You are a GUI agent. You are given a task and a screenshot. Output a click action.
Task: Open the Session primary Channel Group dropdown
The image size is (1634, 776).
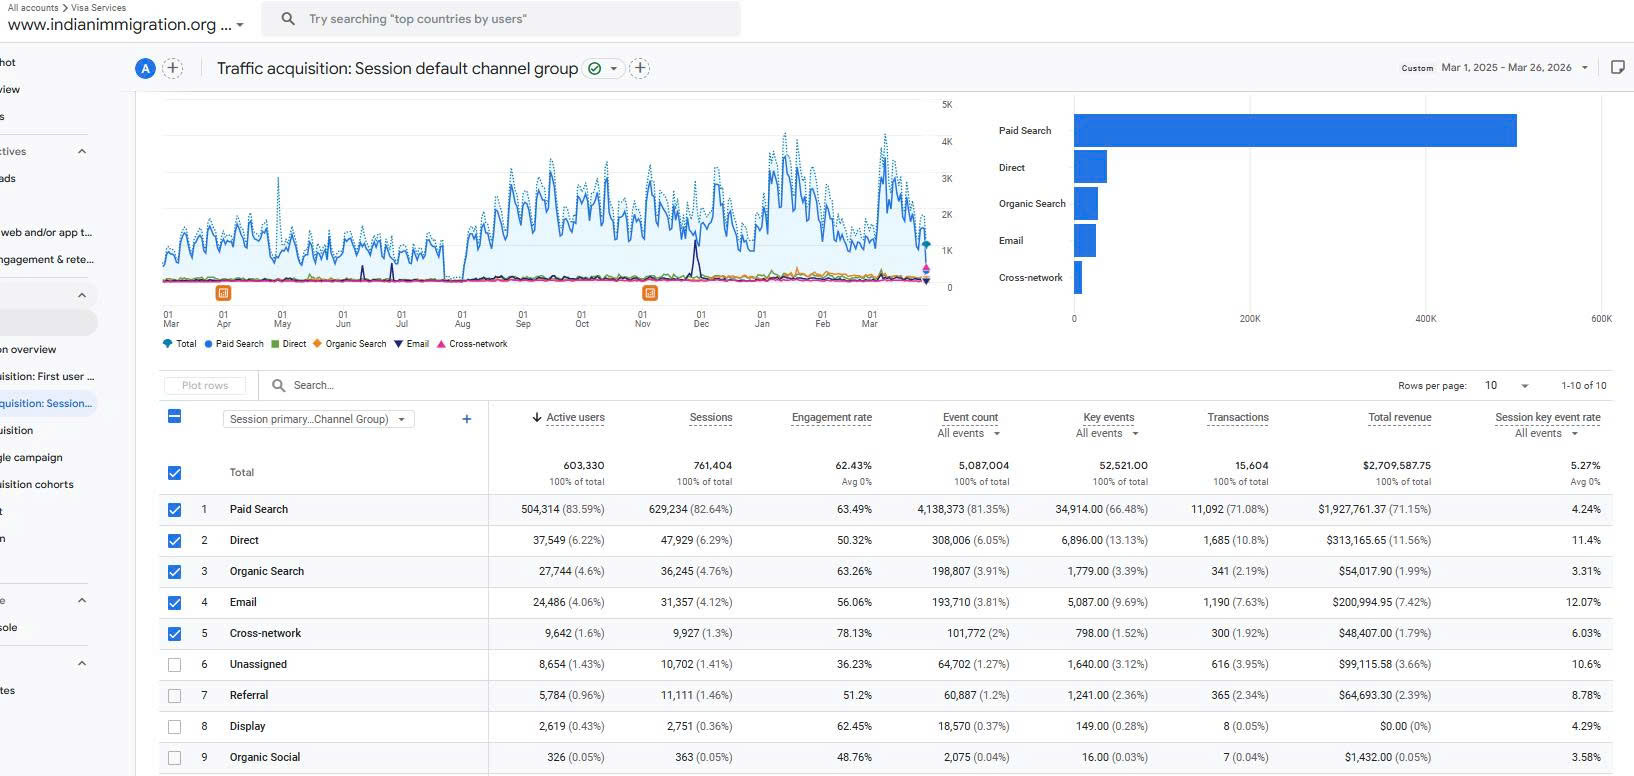[x=317, y=419]
